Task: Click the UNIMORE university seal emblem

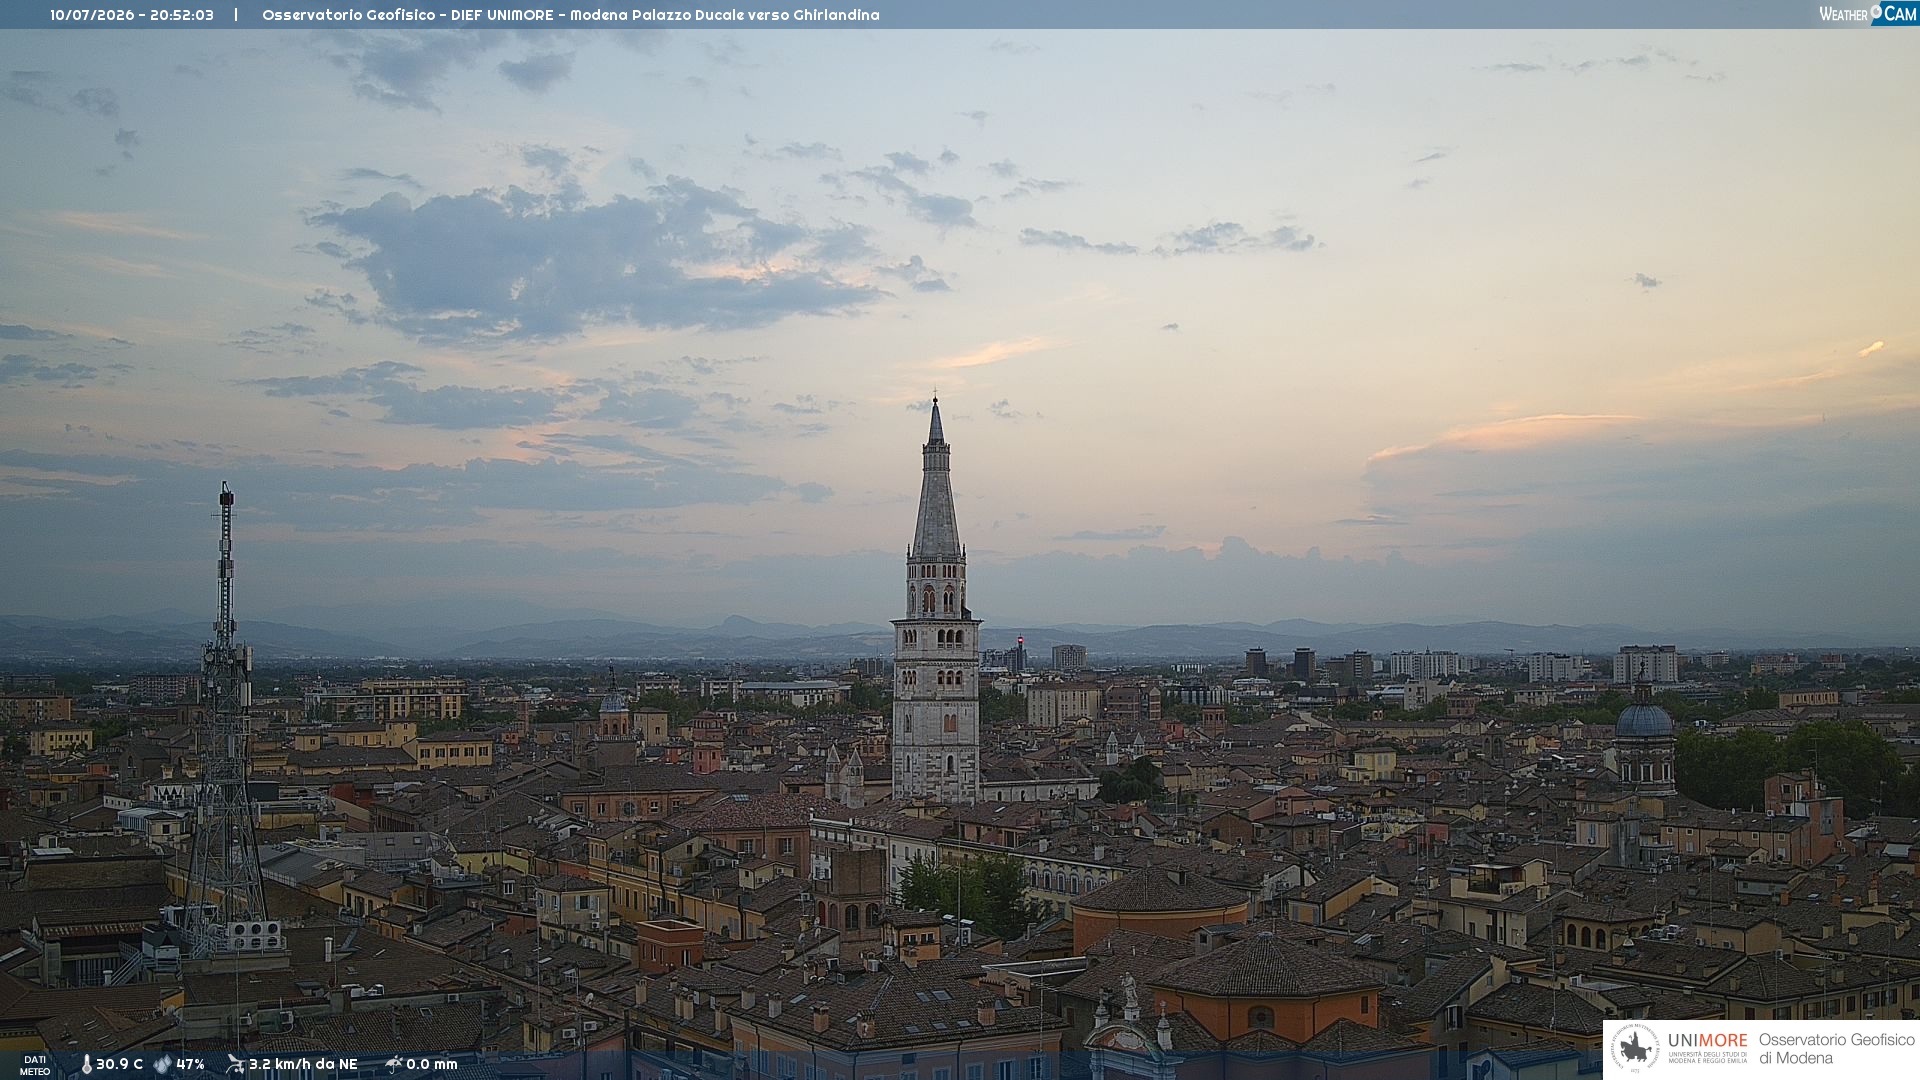Action: (1635, 1049)
